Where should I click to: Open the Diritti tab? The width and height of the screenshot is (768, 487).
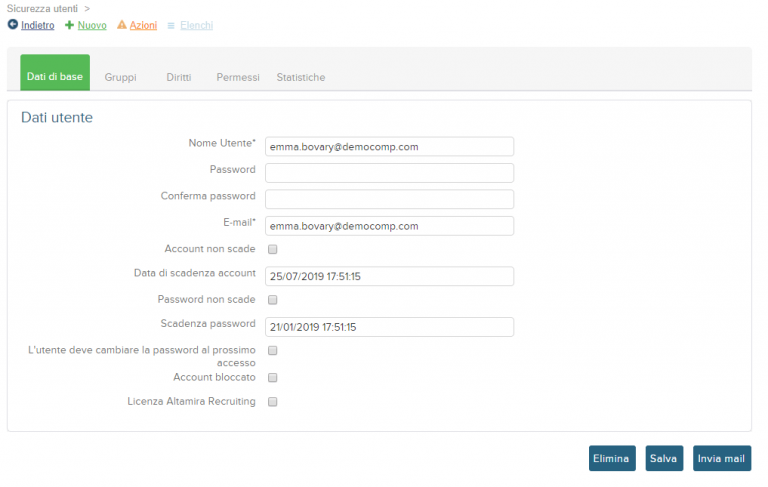[x=179, y=77]
